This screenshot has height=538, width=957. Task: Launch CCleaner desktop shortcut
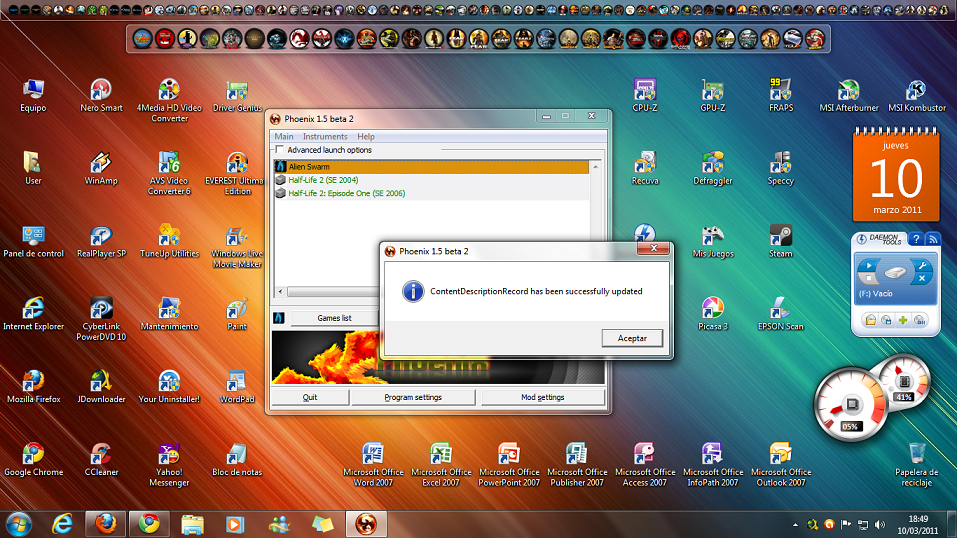coord(101,459)
